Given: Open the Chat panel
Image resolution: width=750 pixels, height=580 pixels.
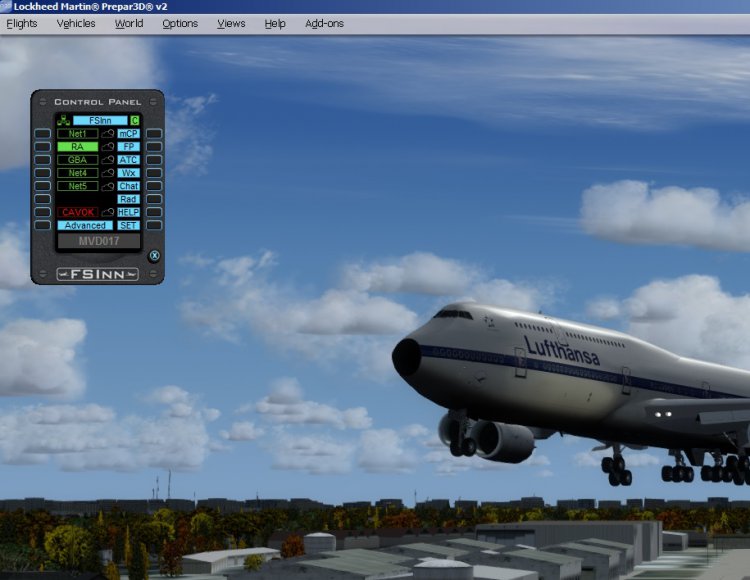Looking at the screenshot, I should (128, 186).
